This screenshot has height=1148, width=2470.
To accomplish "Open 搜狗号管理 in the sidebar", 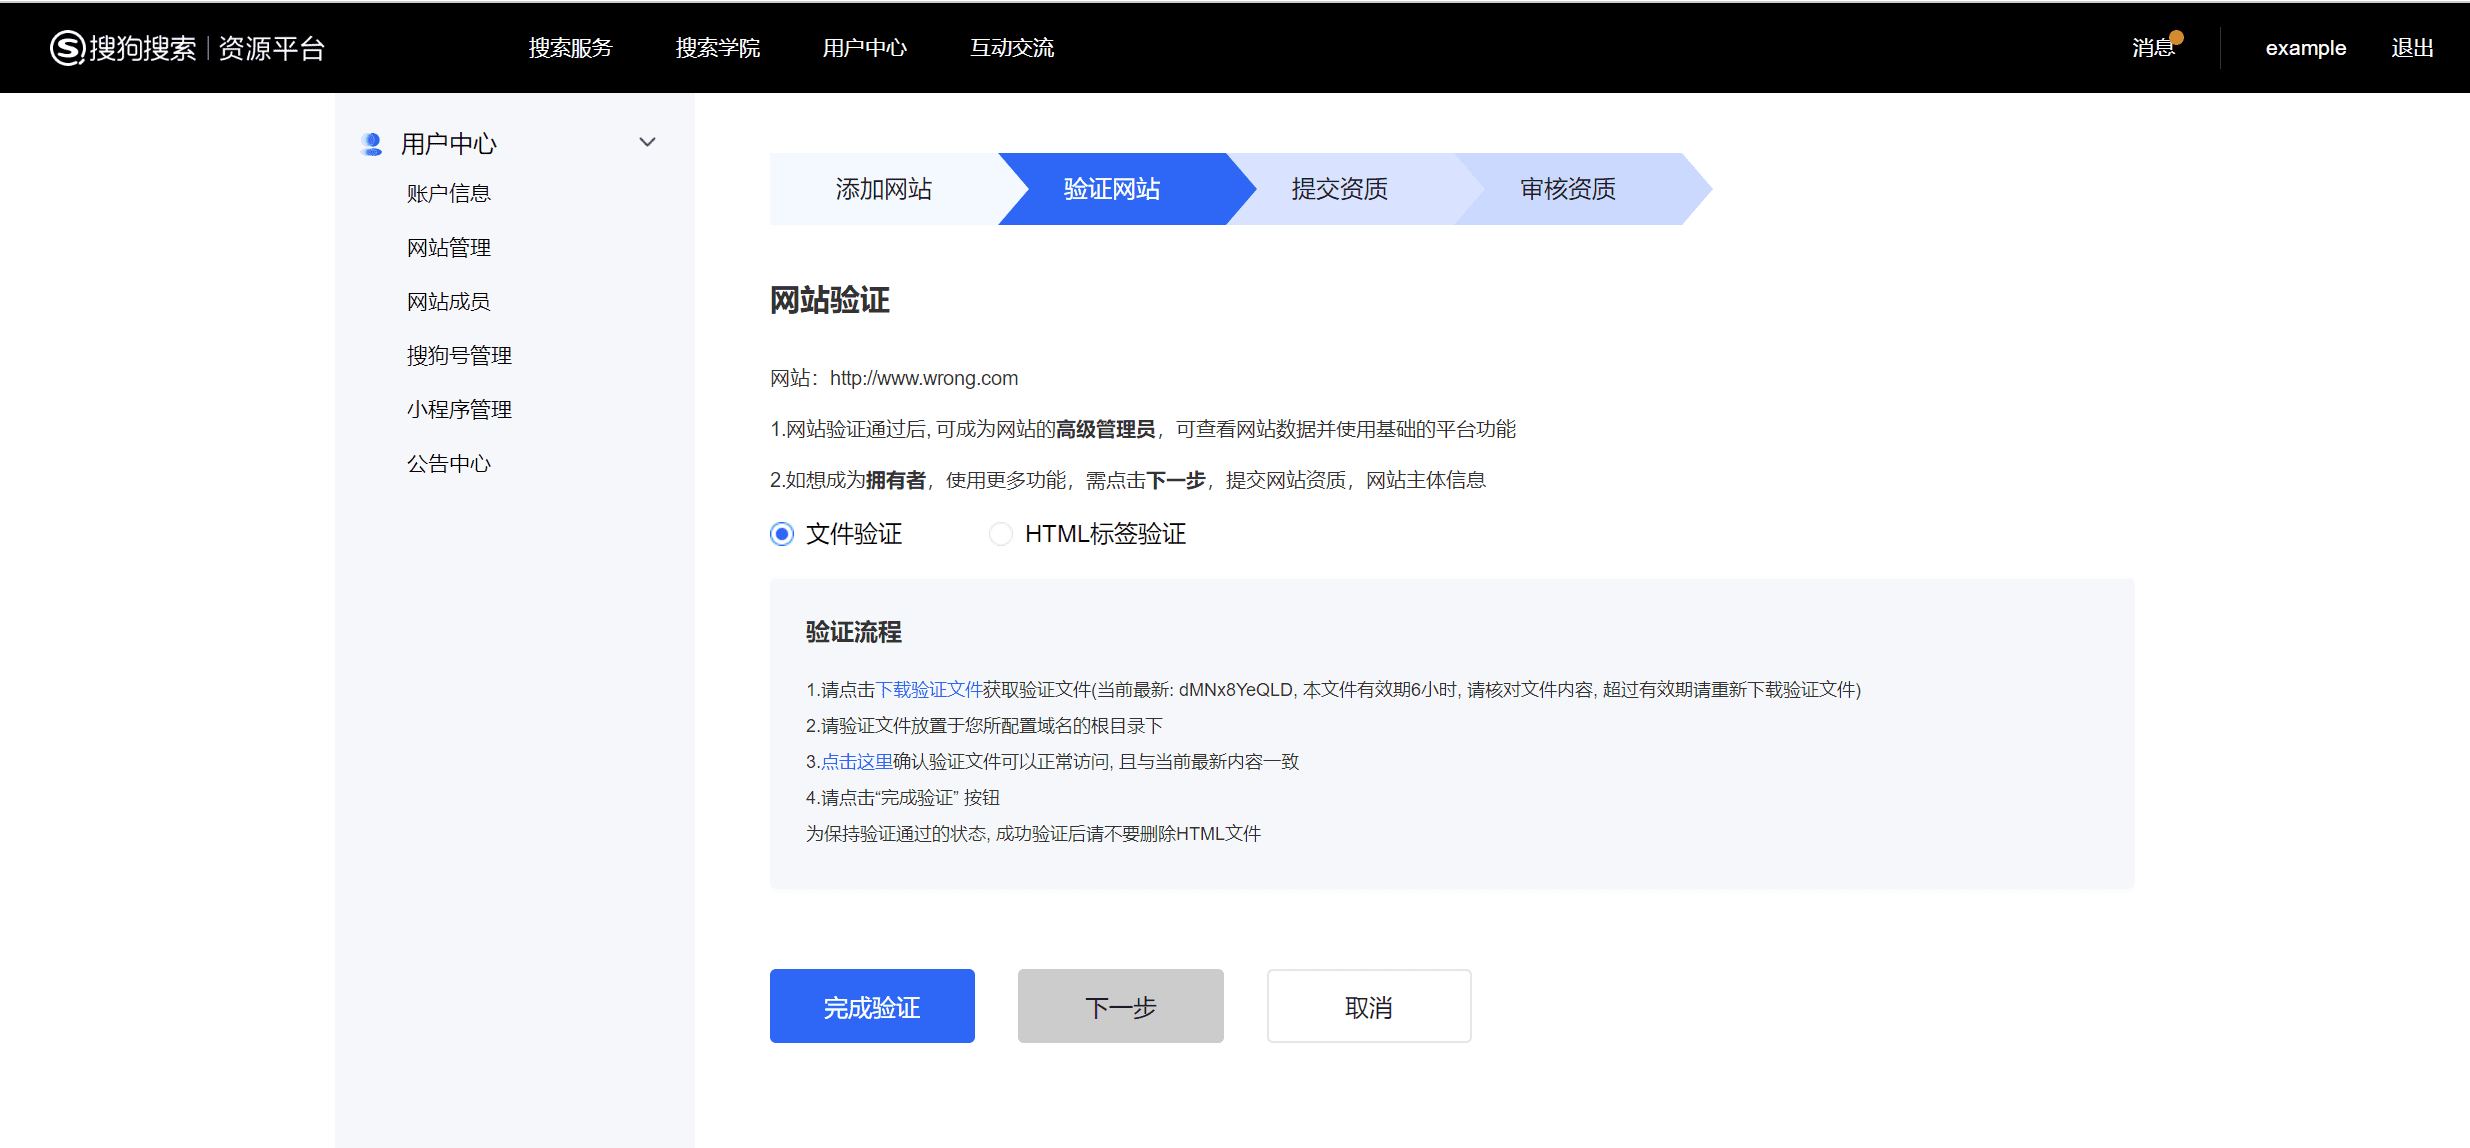I will pos(458,356).
